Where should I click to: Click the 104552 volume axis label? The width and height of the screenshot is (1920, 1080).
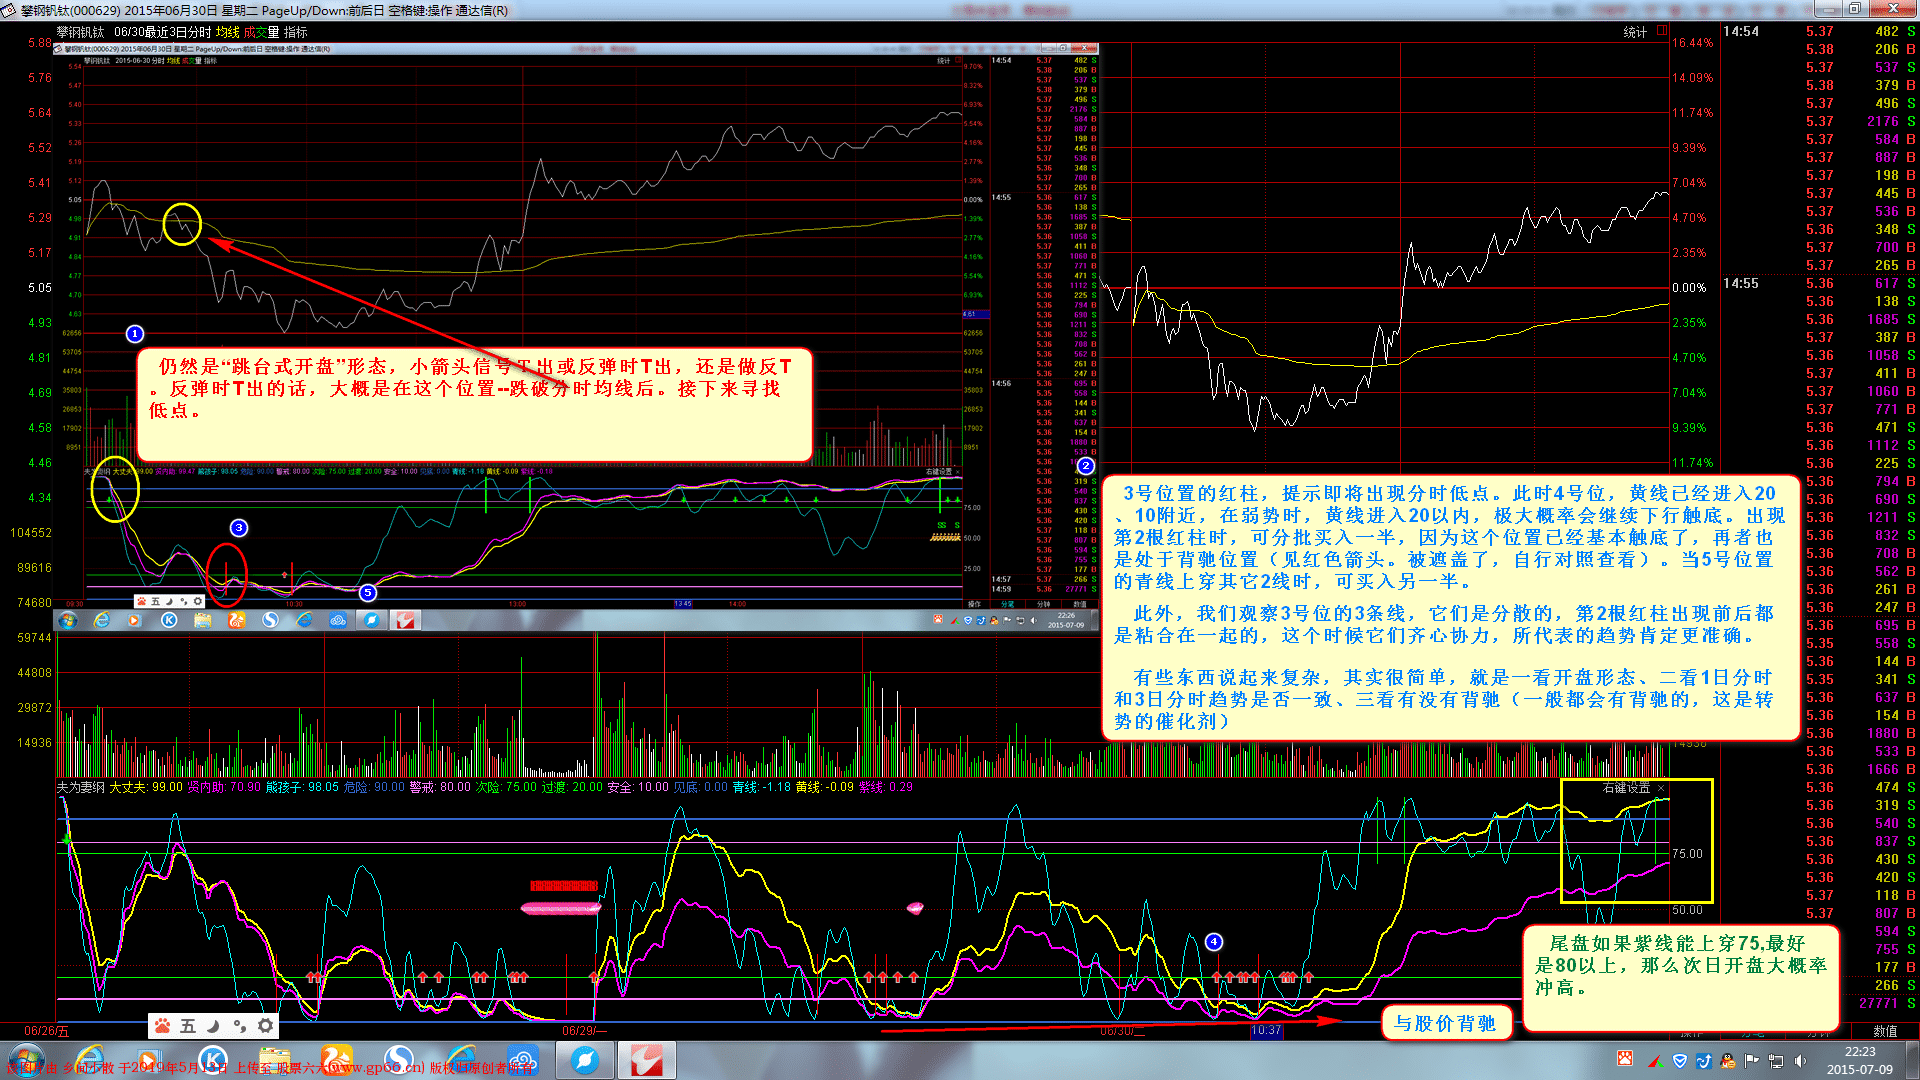(31, 533)
